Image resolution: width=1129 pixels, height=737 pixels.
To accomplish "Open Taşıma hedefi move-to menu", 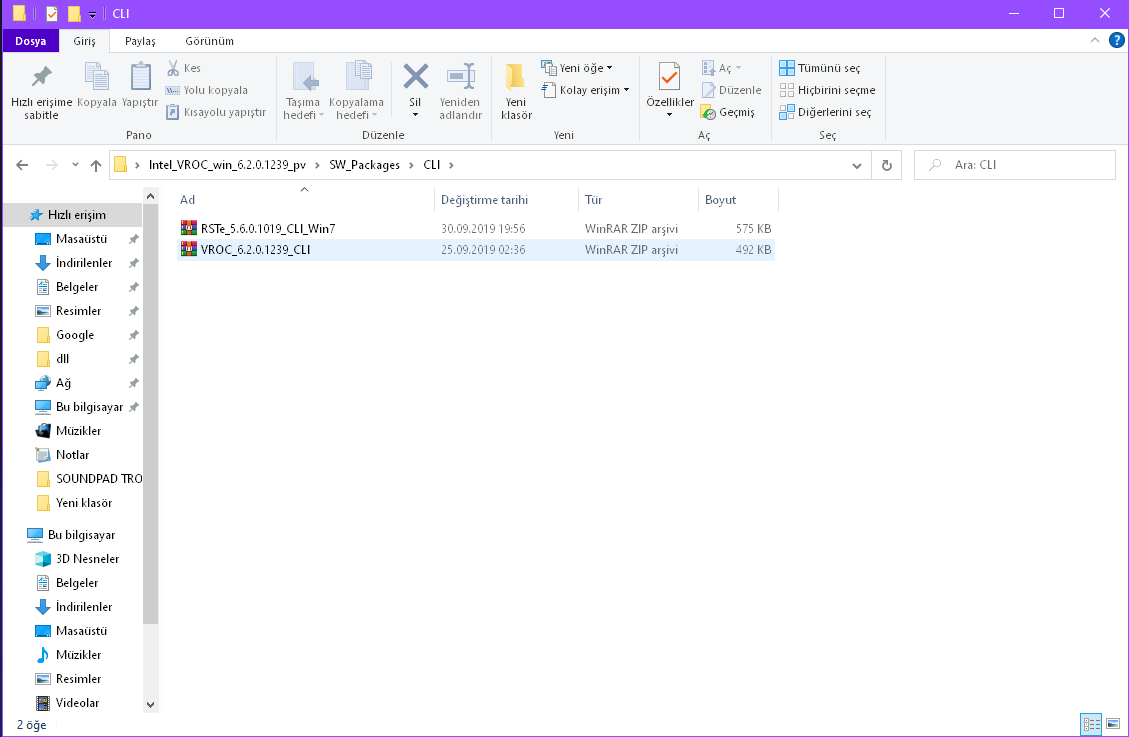I will pyautogui.click(x=303, y=91).
